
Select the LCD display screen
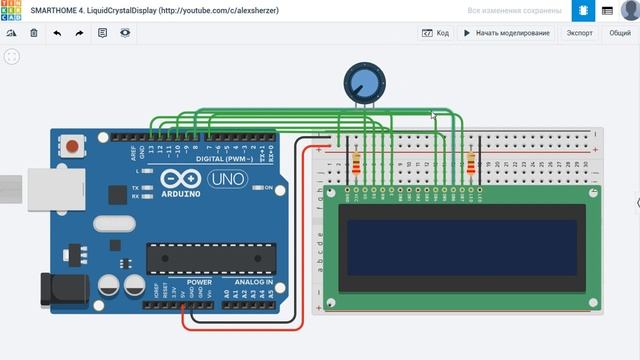(x=462, y=248)
